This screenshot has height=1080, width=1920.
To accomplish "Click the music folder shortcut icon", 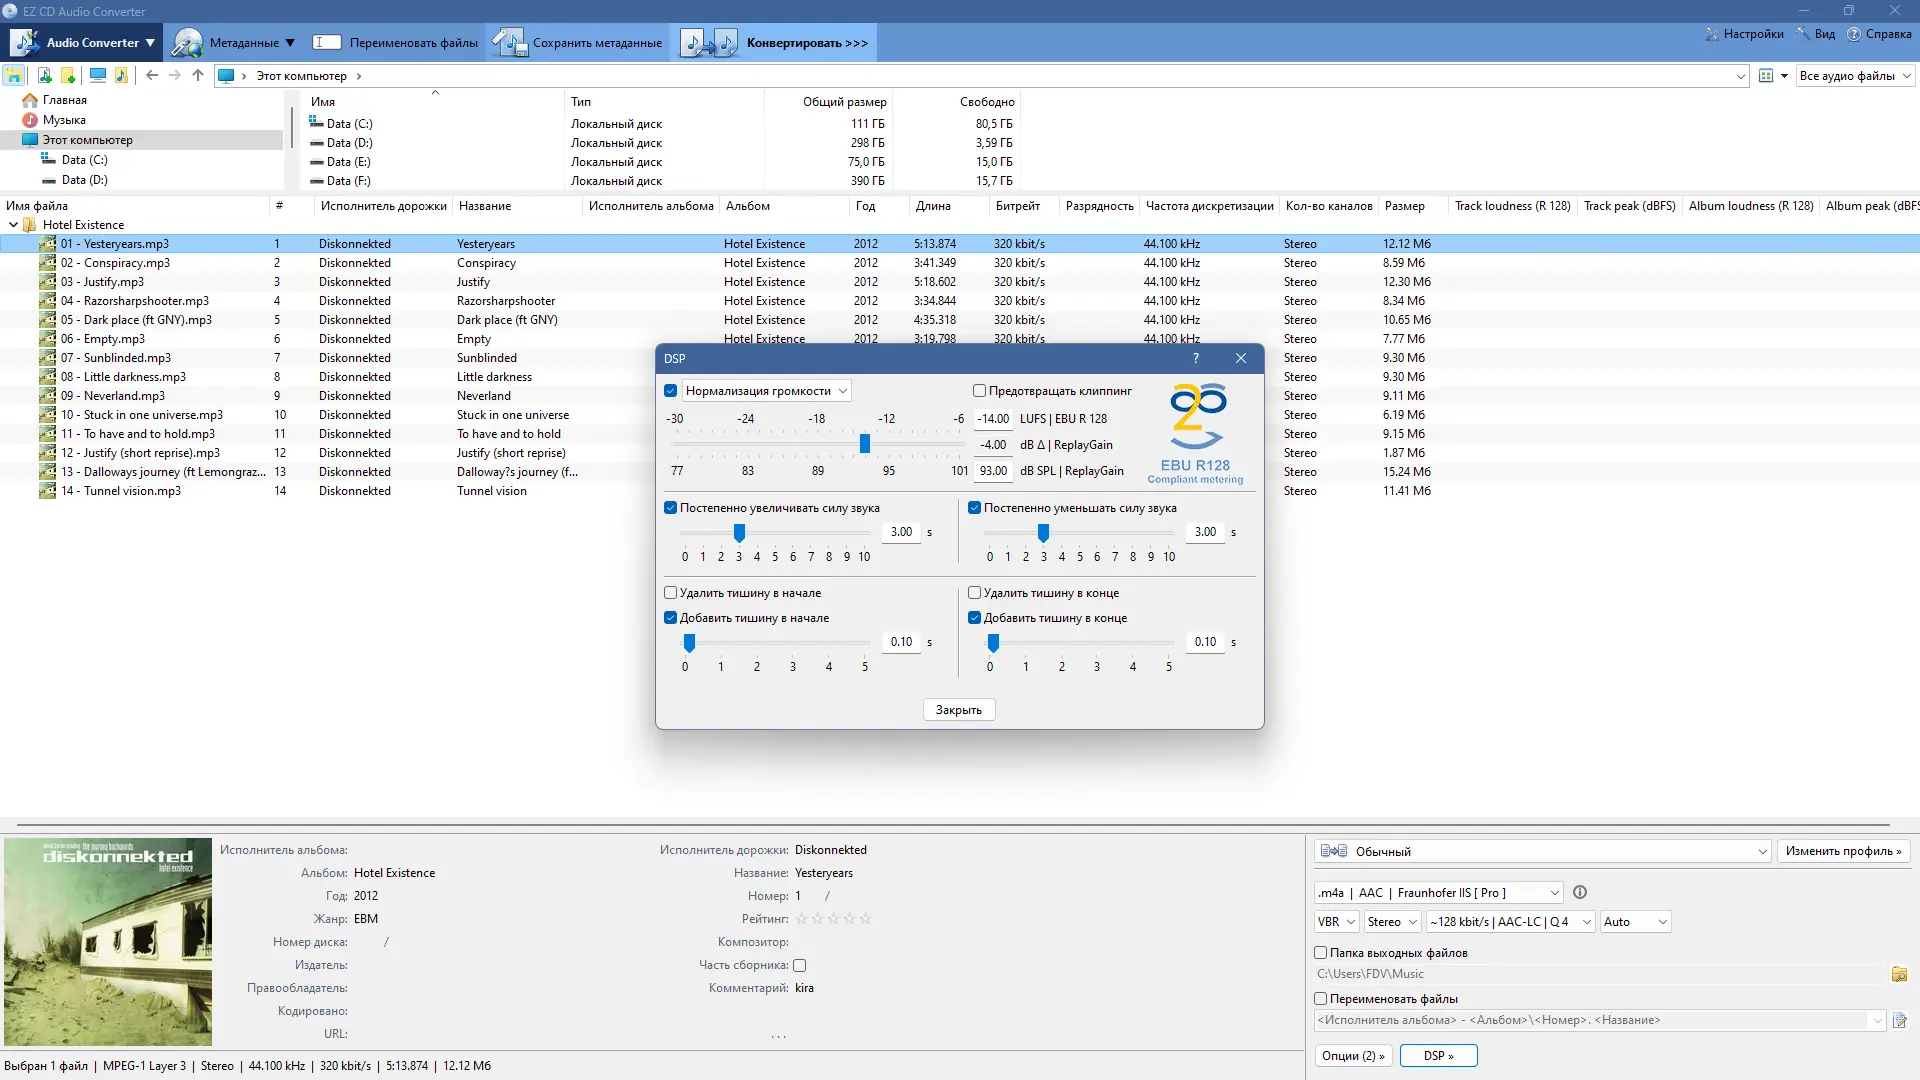I will [x=121, y=76].
